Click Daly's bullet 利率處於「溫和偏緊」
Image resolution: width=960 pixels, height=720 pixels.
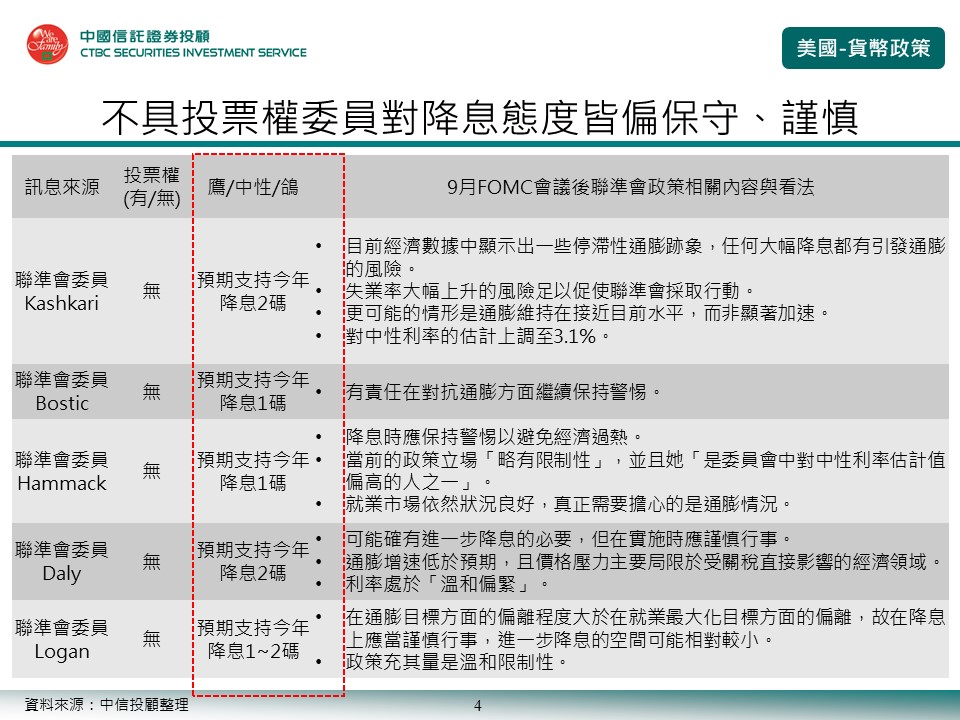click(447, 584)
